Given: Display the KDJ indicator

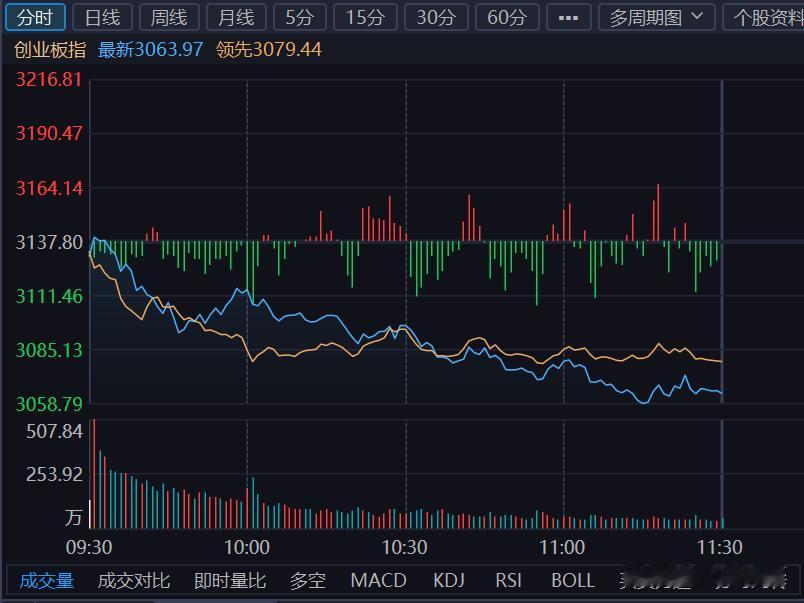Looking at the screenshot, I should [x=449, y=580].
